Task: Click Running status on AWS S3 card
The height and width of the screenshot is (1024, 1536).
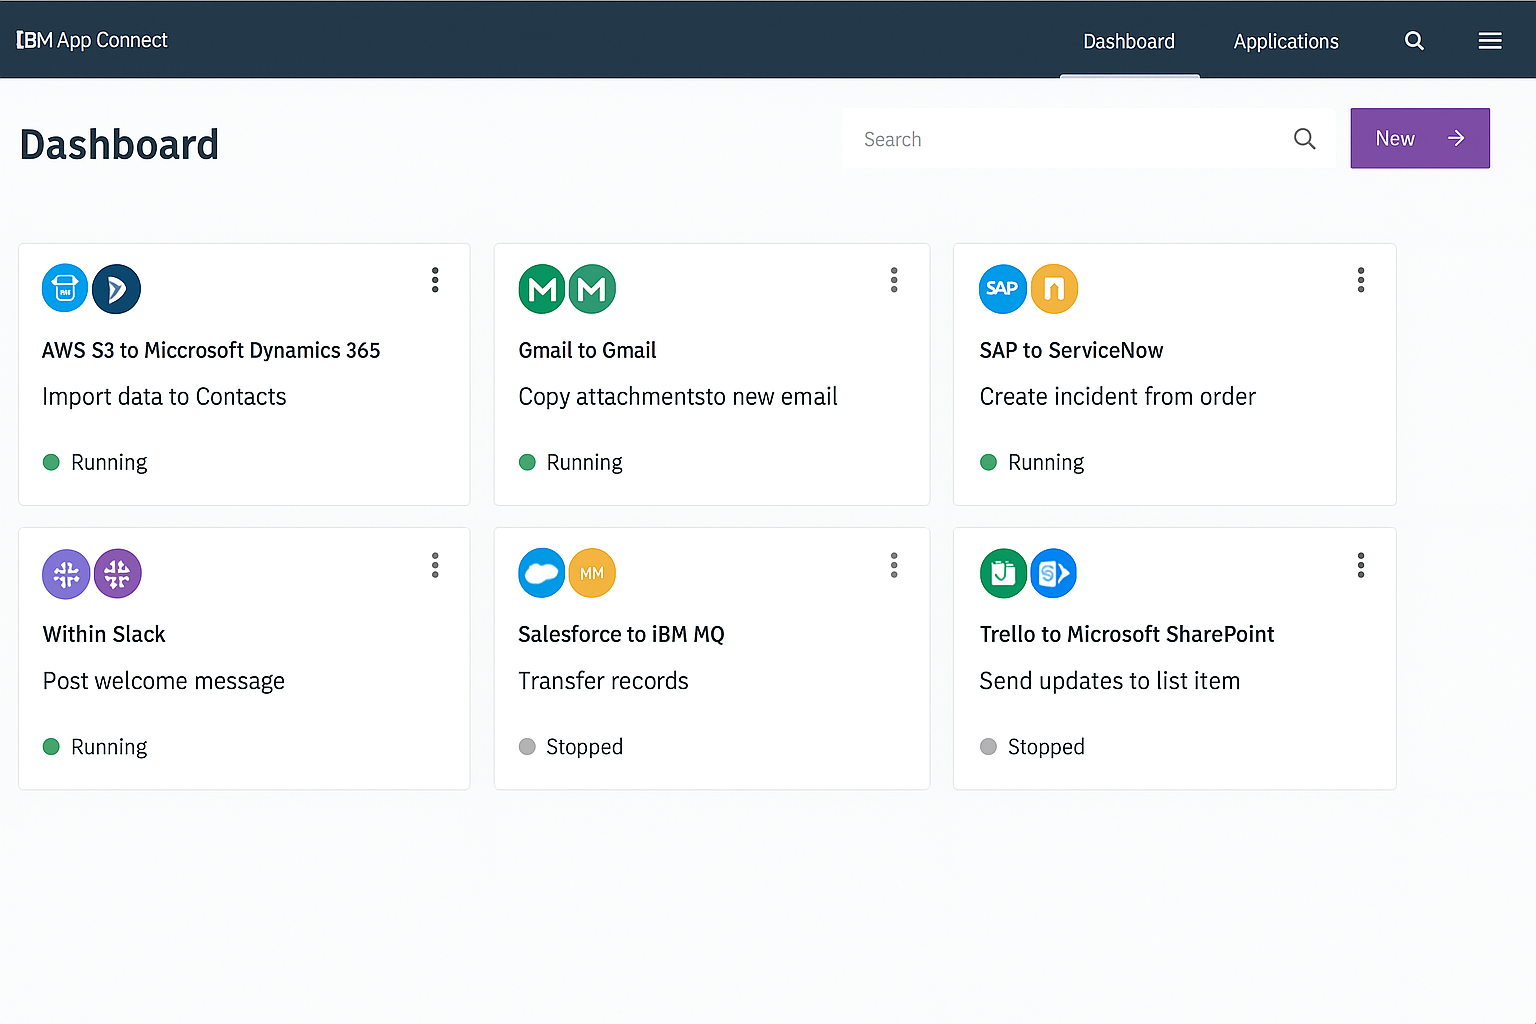Action: [95, 462]
